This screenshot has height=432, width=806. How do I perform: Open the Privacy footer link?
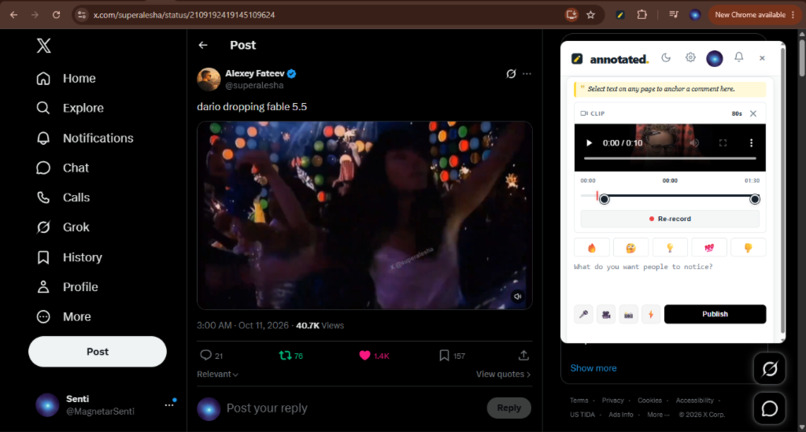613,400
